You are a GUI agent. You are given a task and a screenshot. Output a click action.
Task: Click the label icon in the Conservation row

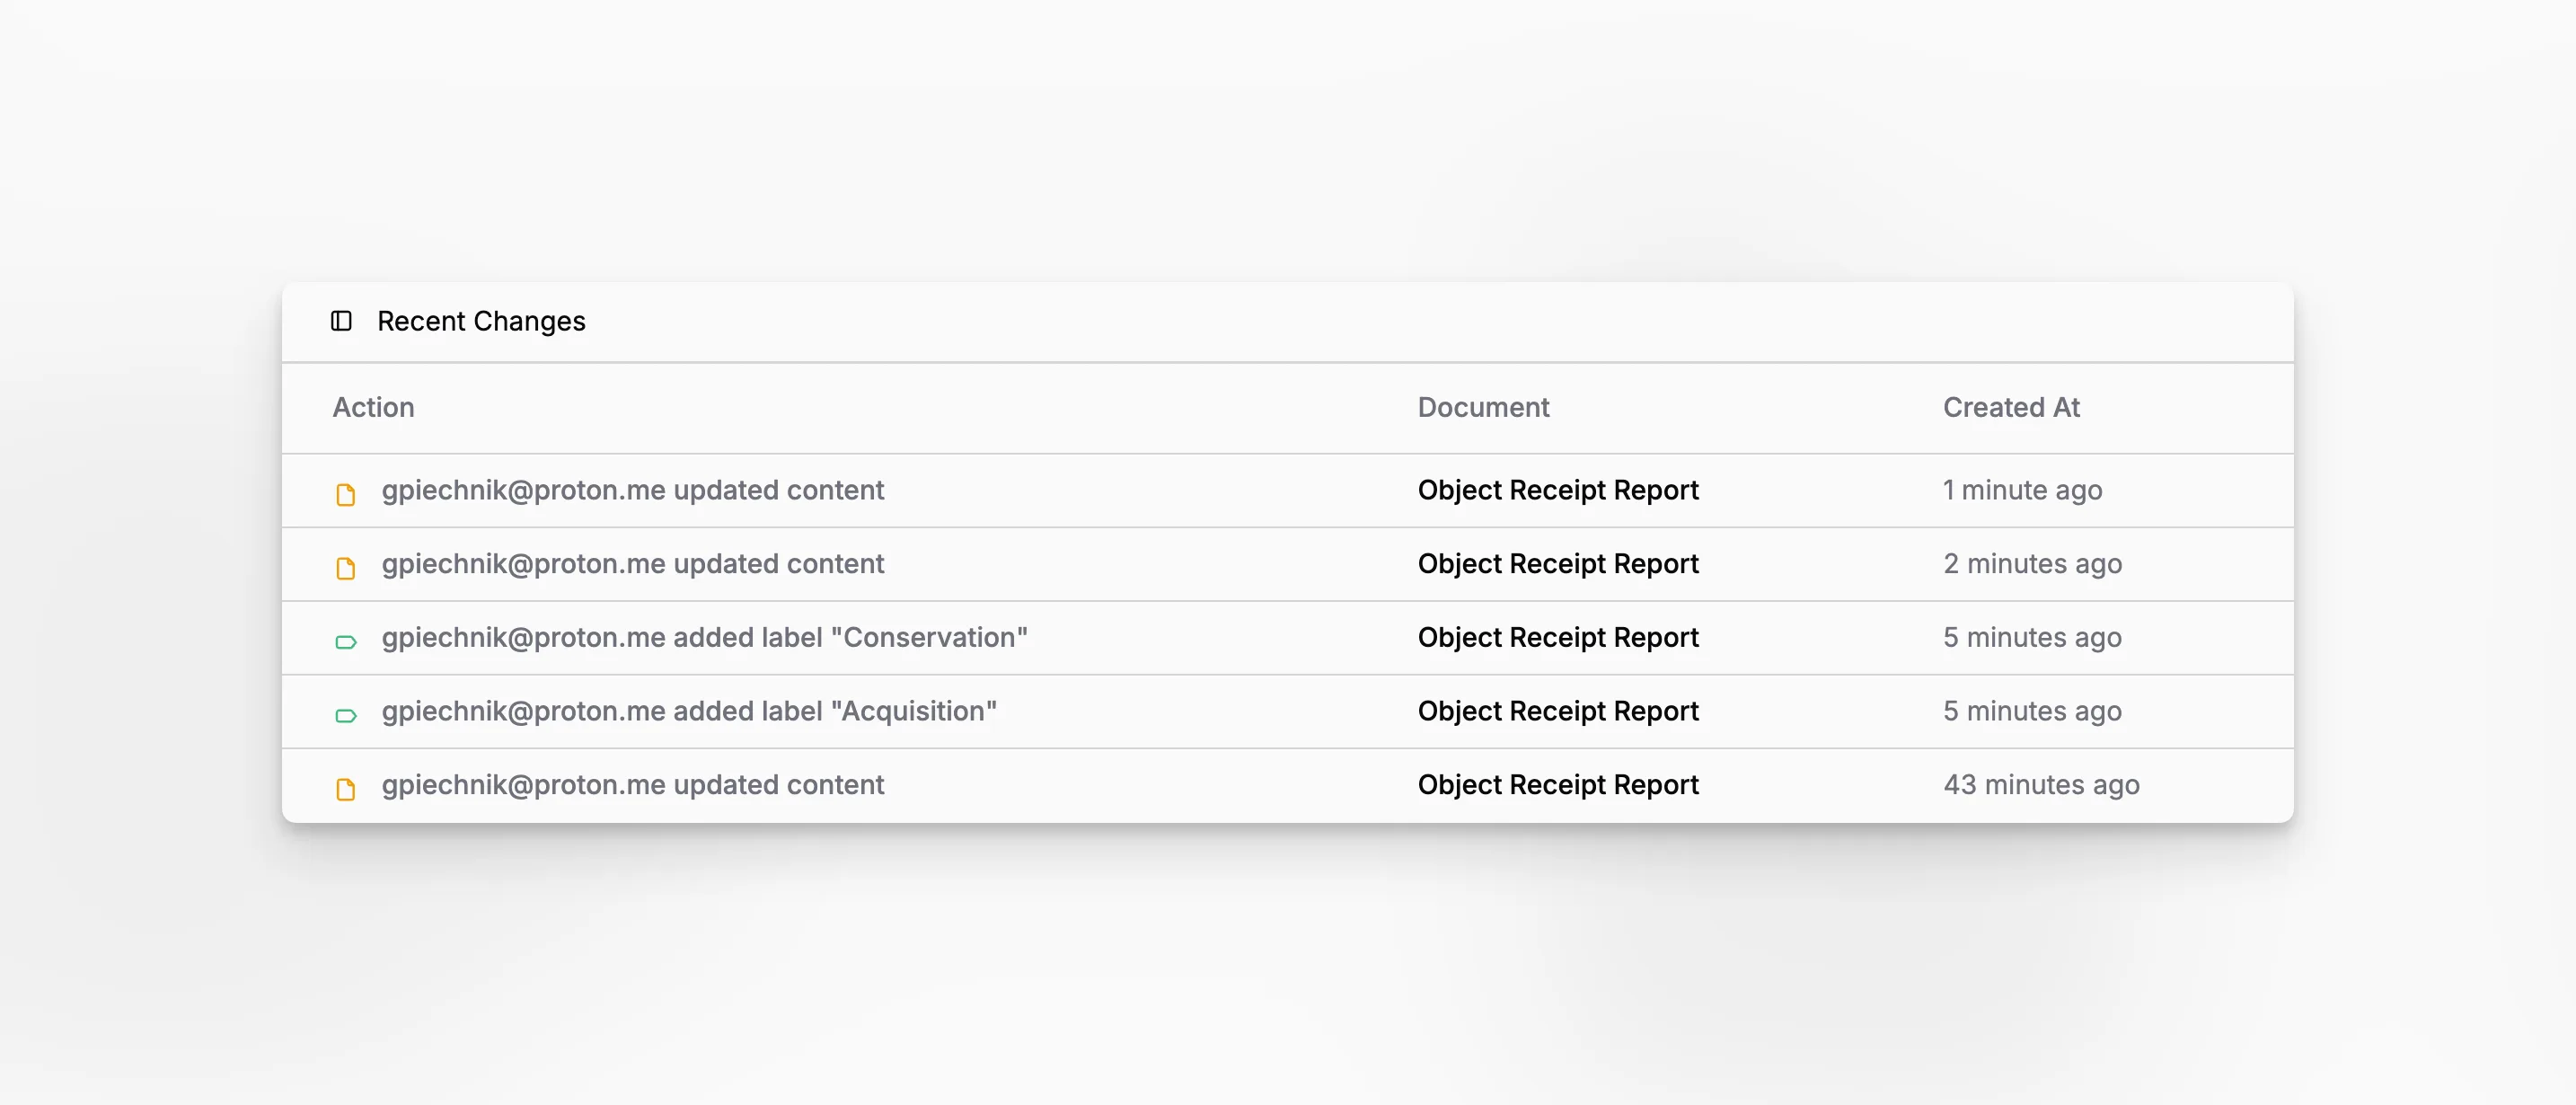(x=346, y=642)
